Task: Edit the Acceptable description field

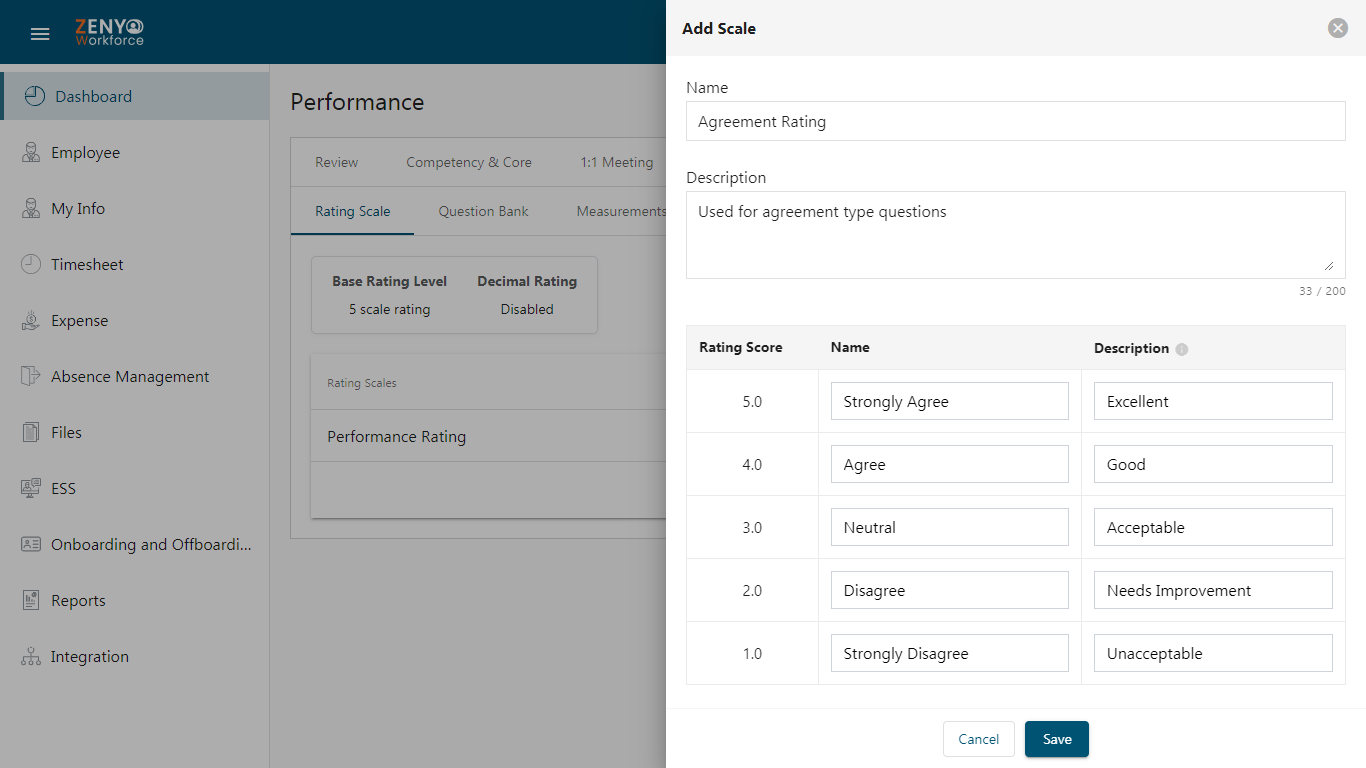Action: point(1213,527)
